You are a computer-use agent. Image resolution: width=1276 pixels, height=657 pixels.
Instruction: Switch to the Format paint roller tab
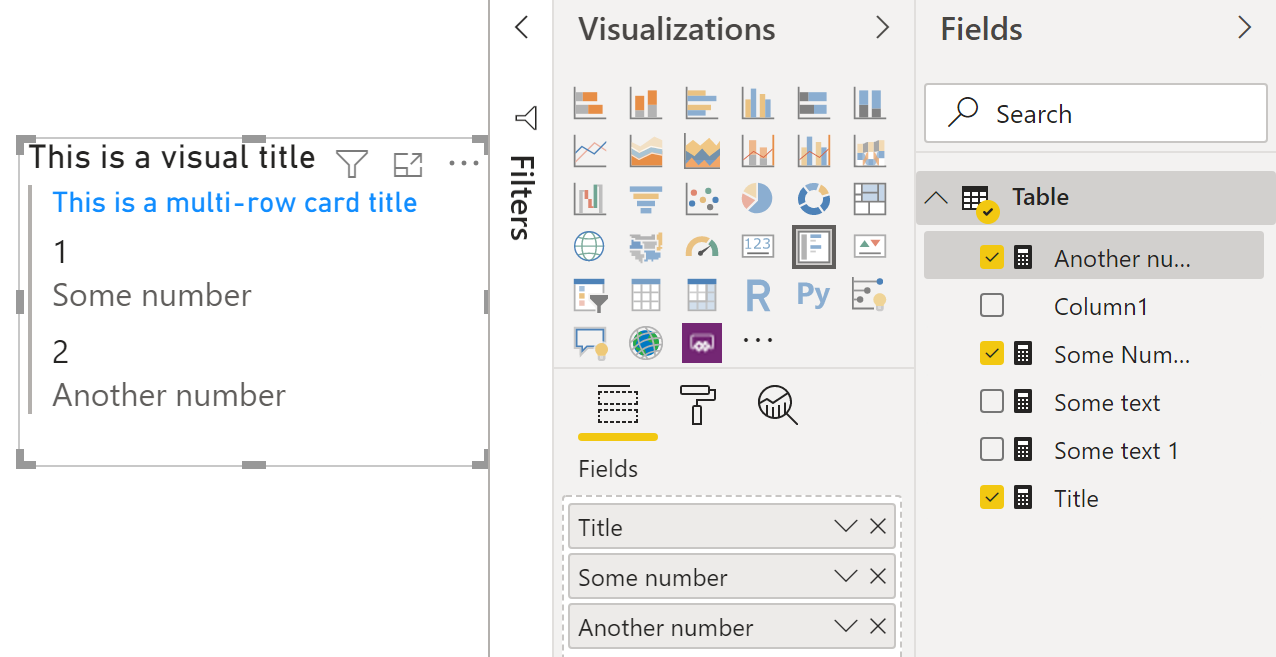click(697, 404)
